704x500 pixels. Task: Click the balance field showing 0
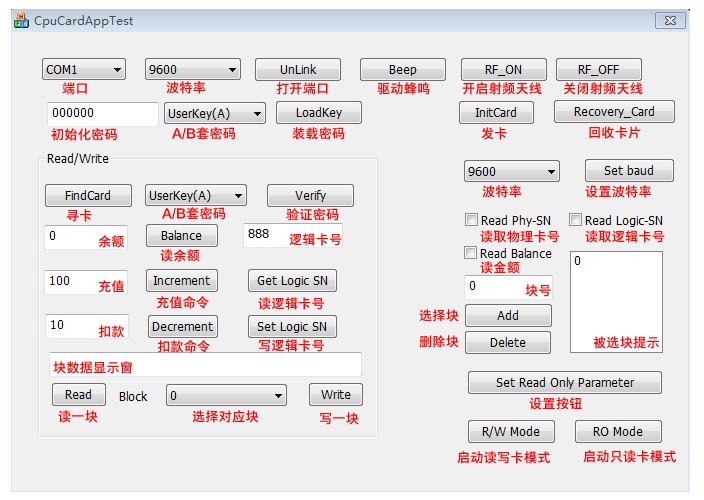[86, 237]
